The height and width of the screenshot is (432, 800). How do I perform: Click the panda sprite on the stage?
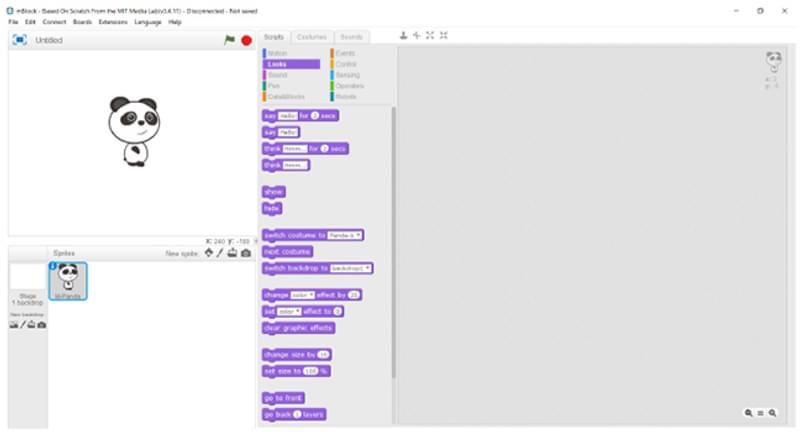tap(134, 131)
